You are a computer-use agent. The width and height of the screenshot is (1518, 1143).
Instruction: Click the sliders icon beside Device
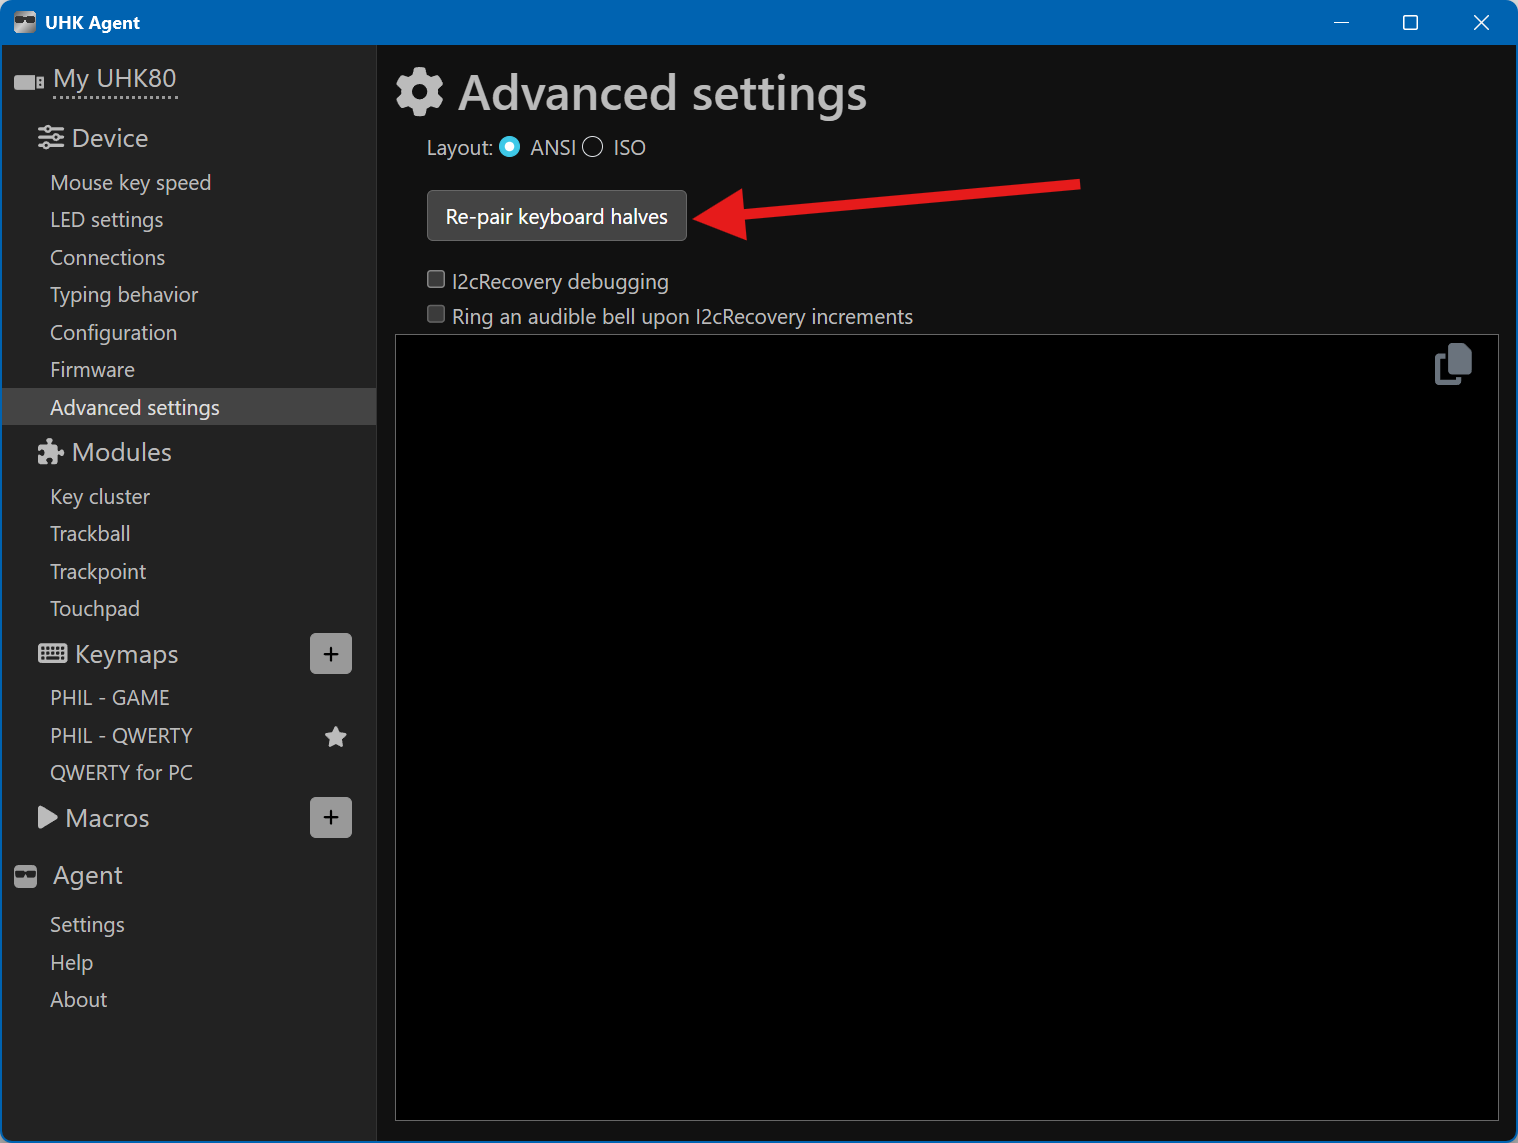click(51, 138)
